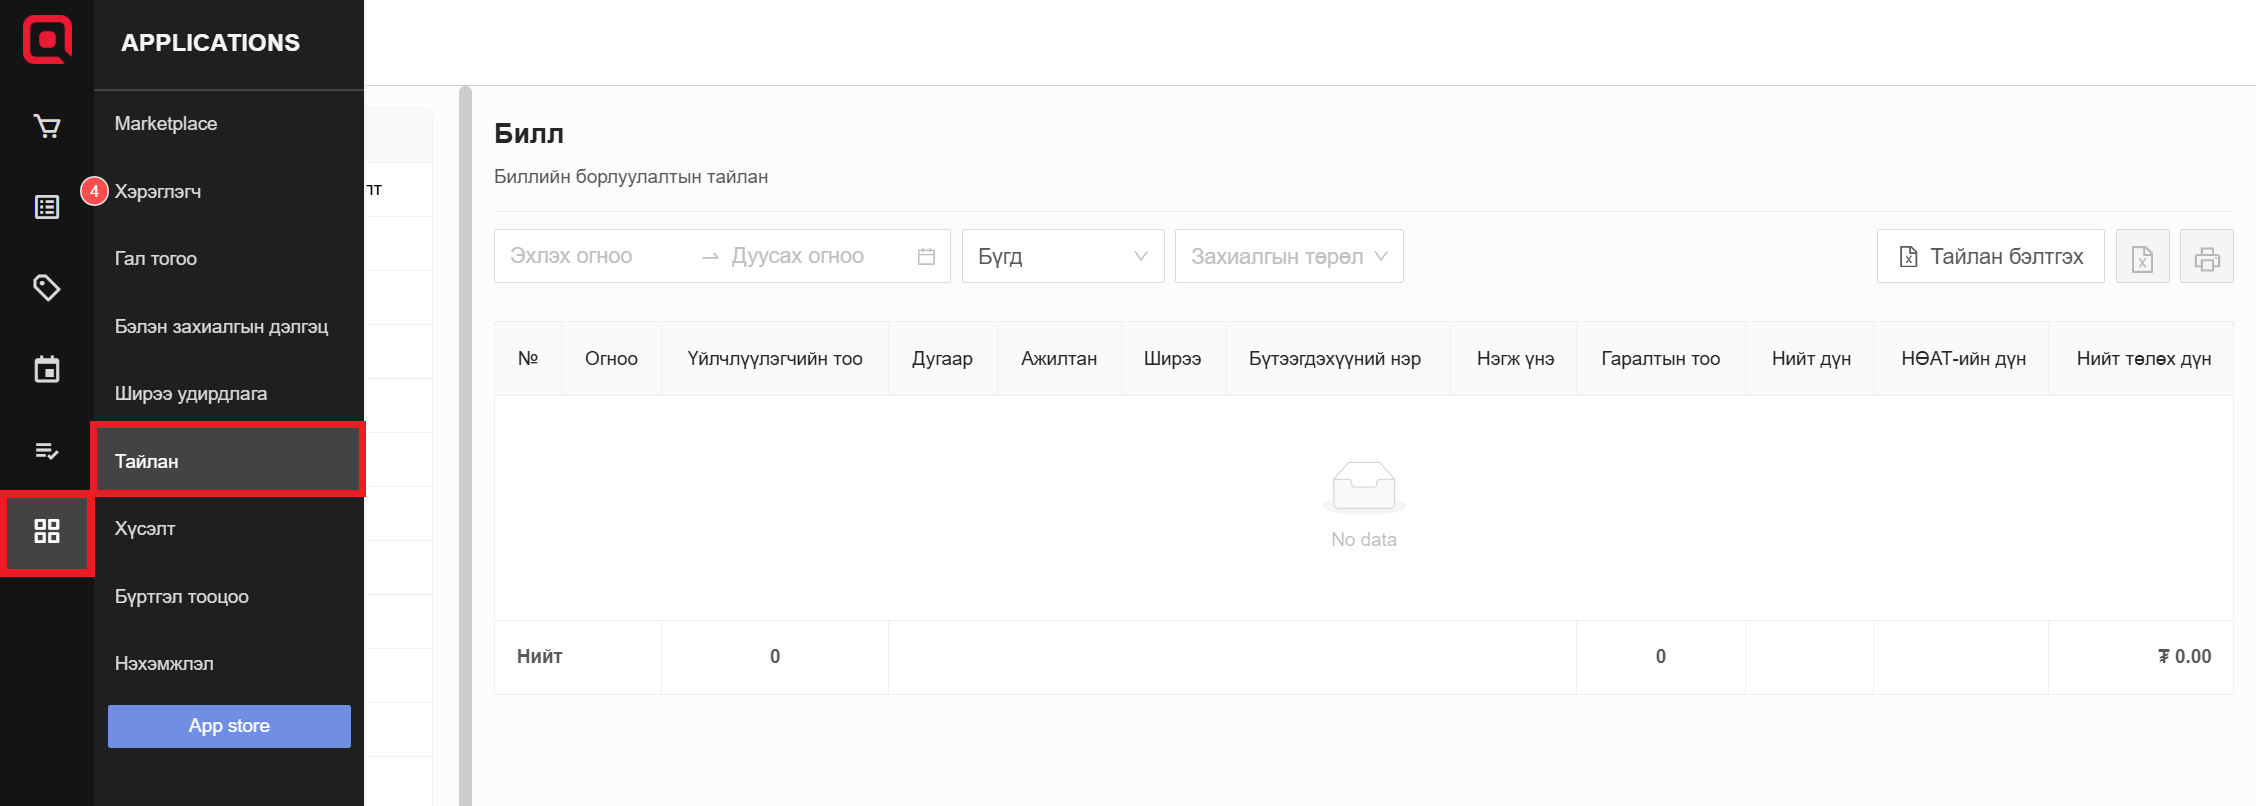Click the Тайлан бэлтгэх button
Screen dimensions: 2256x806
click(x=1990, y=257)
